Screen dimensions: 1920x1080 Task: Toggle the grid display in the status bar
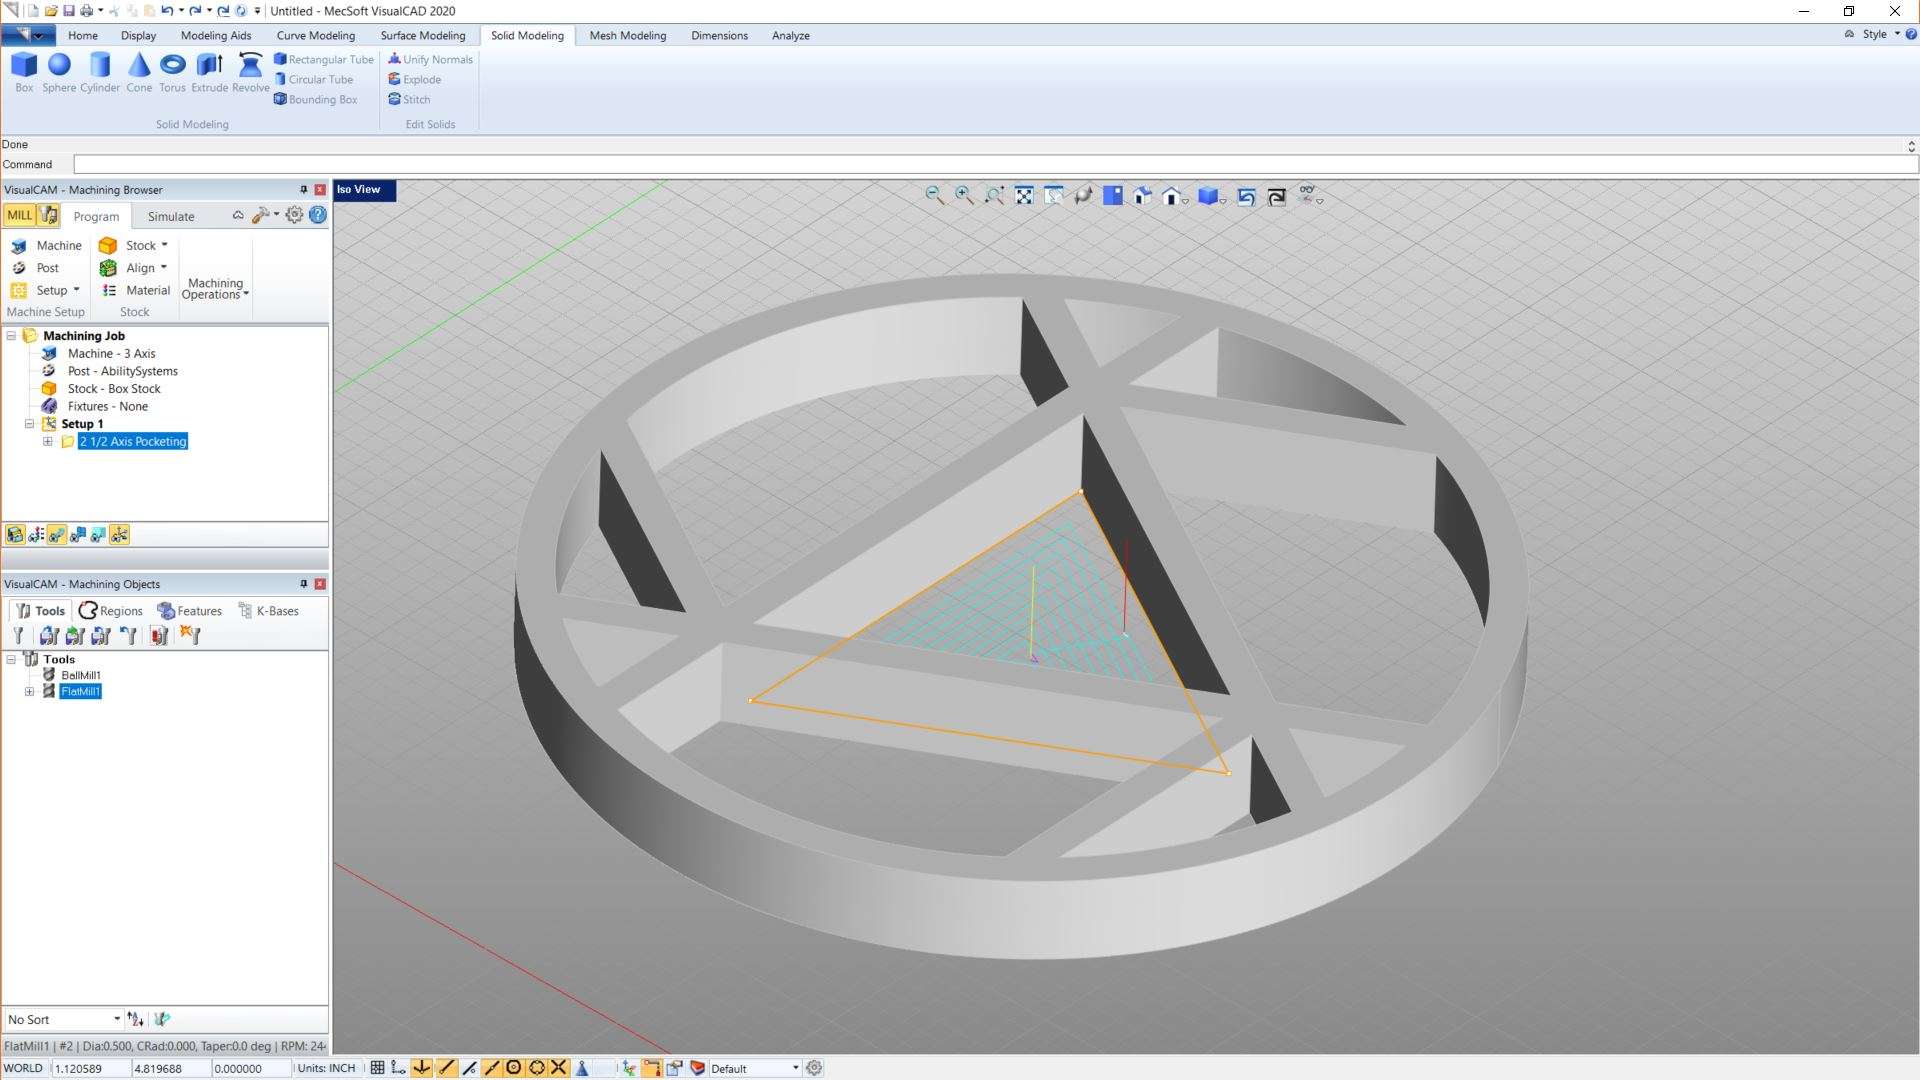coord(377,1068)
